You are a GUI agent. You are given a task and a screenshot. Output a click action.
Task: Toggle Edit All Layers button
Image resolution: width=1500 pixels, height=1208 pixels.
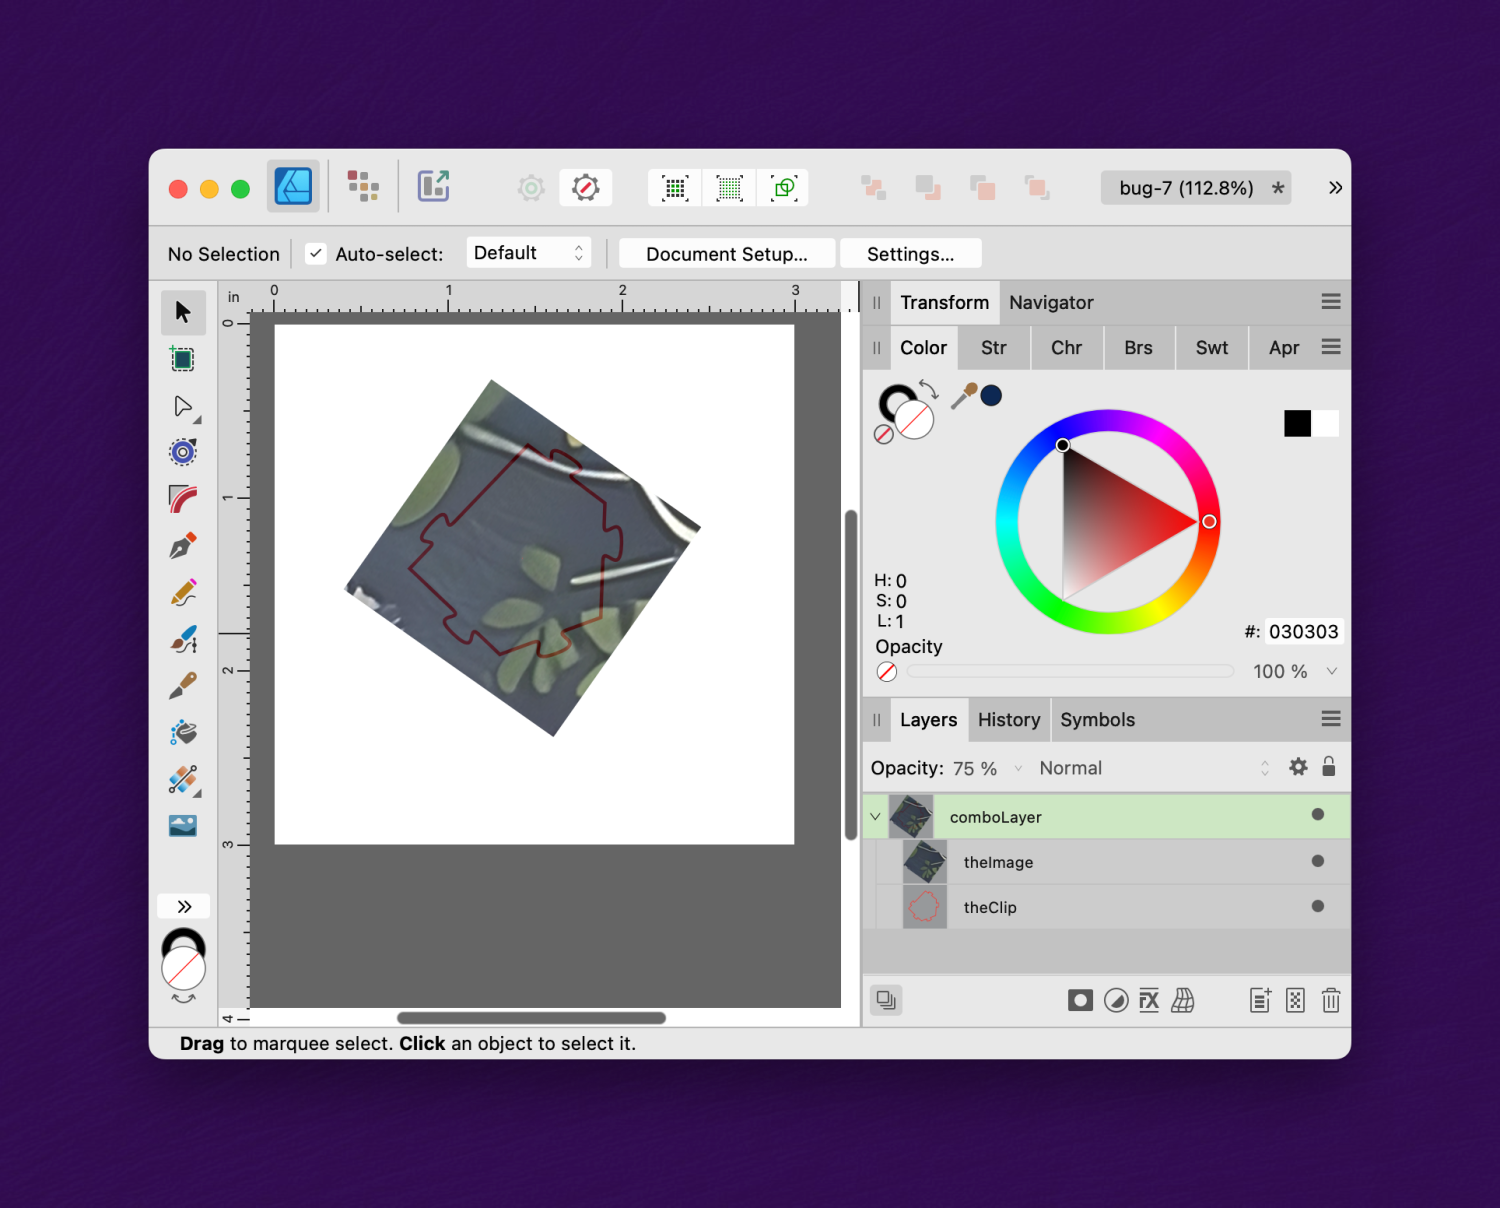[886, 1000]
